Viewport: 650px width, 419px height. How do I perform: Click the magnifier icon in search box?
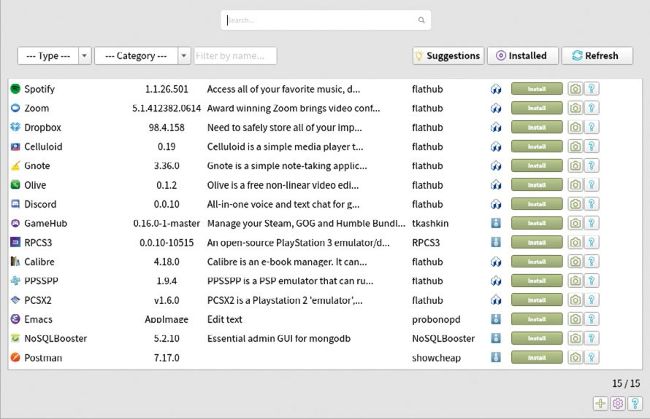[x=422, y=20]
